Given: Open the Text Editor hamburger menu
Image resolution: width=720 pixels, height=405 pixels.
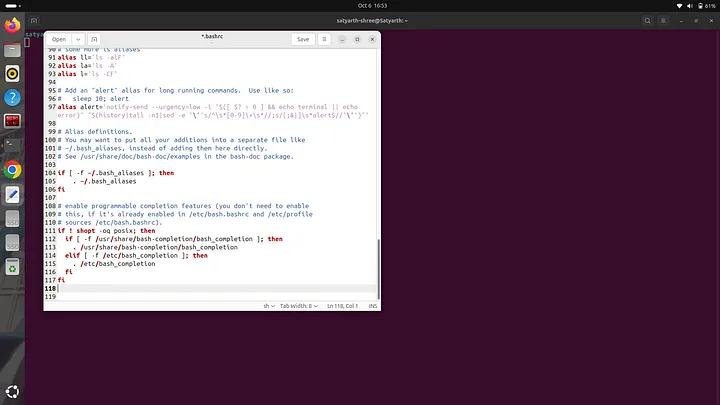Looking at the screenshot, I should pos(324,39).
